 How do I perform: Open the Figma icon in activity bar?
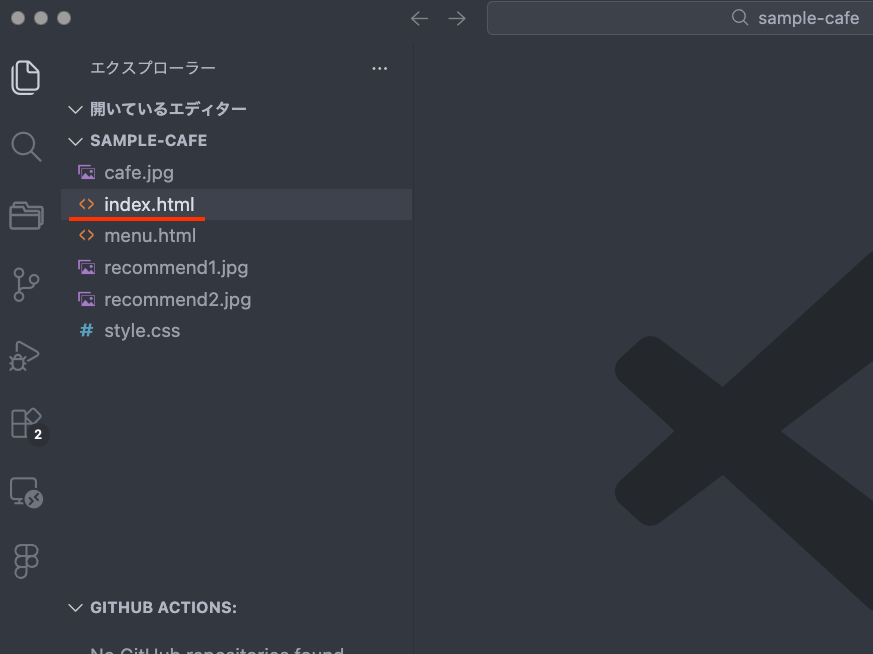coord(26,561)
